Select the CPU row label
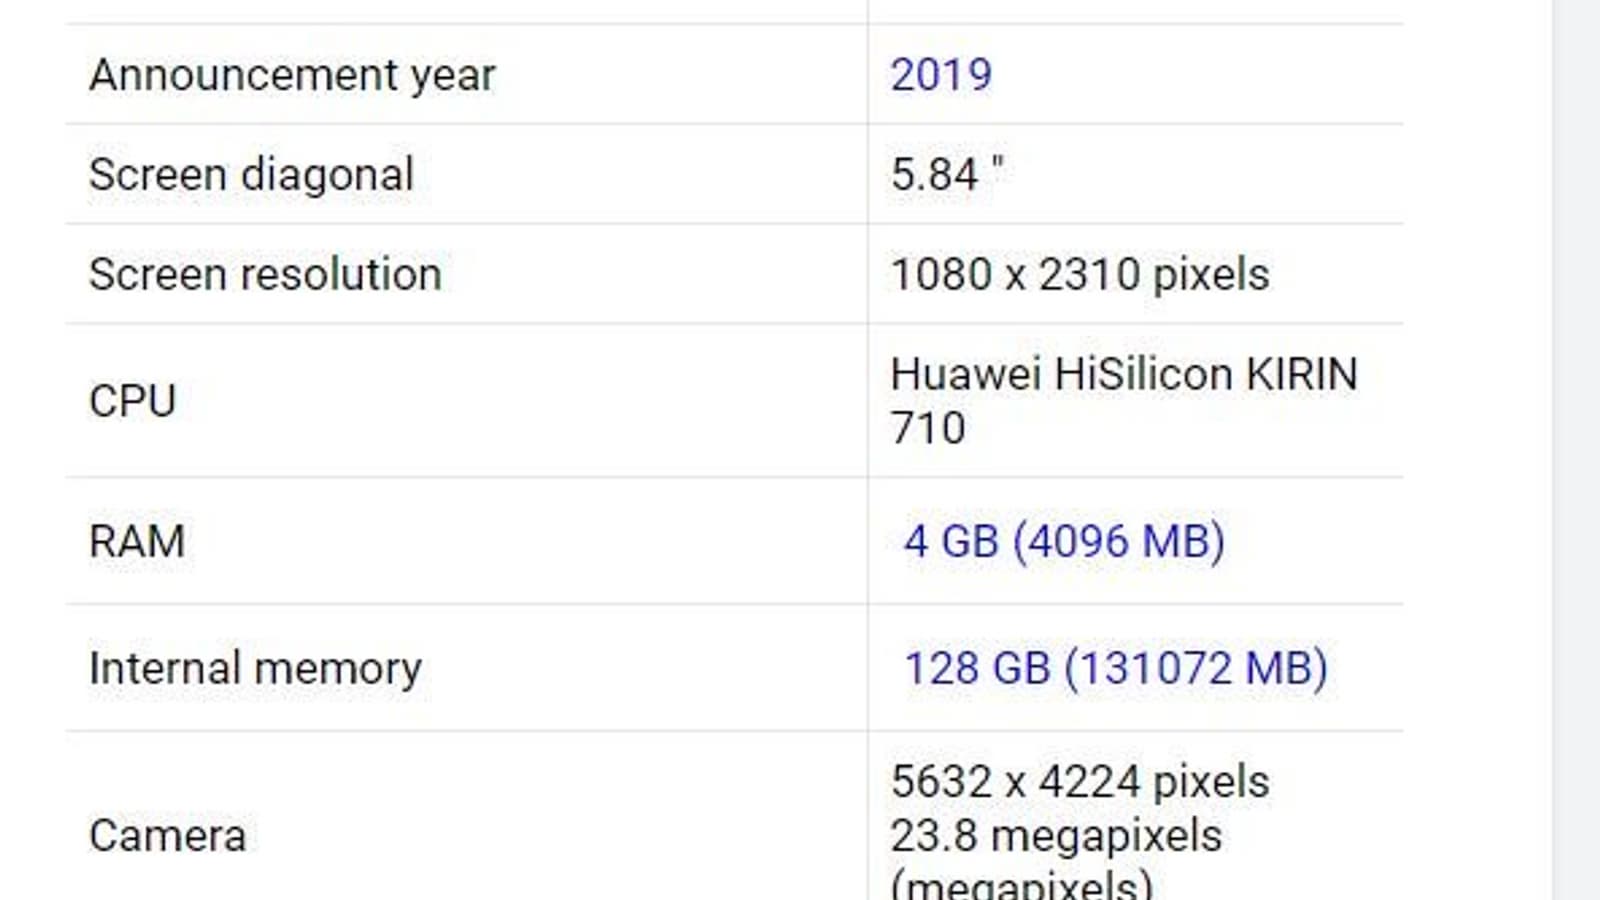Image resolution: width=1600 pixels, height=900 pixels. [x=132, y=401]
